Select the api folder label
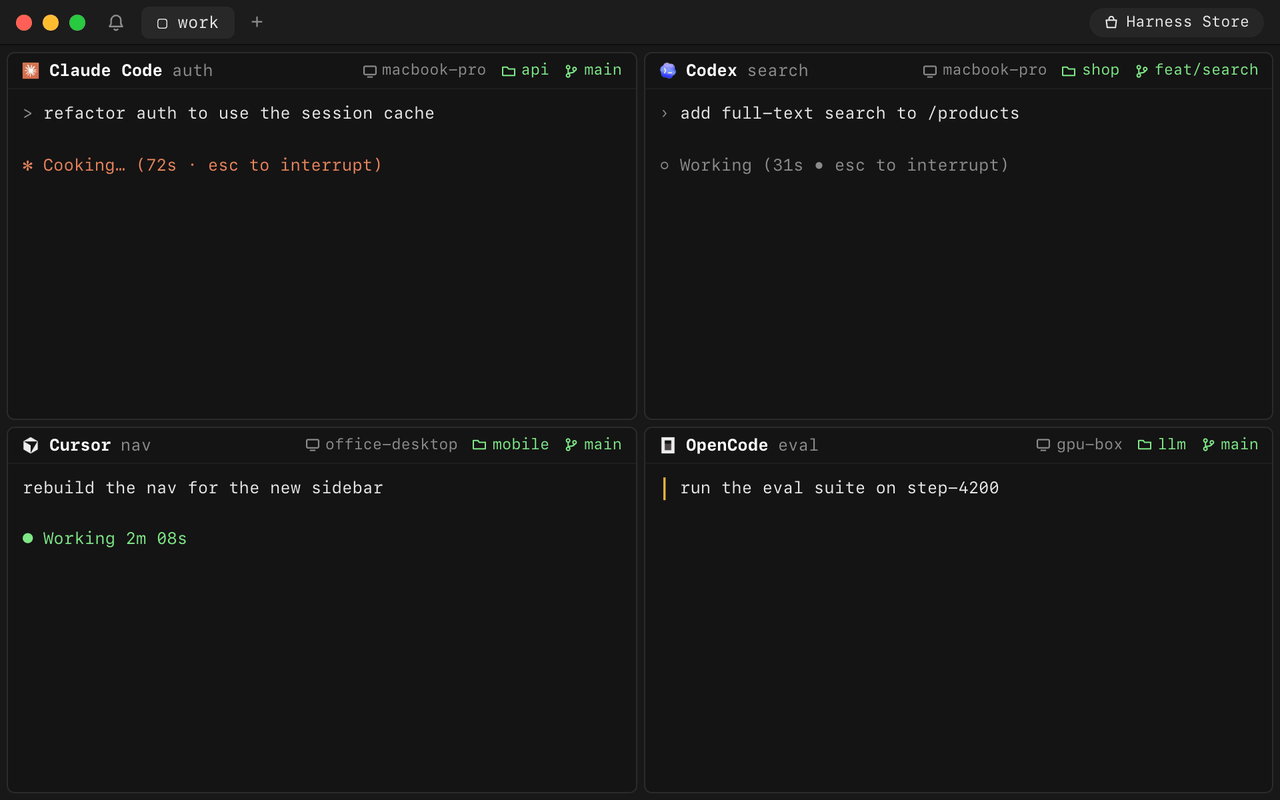 pyautogui.click(x=535, y=70)
